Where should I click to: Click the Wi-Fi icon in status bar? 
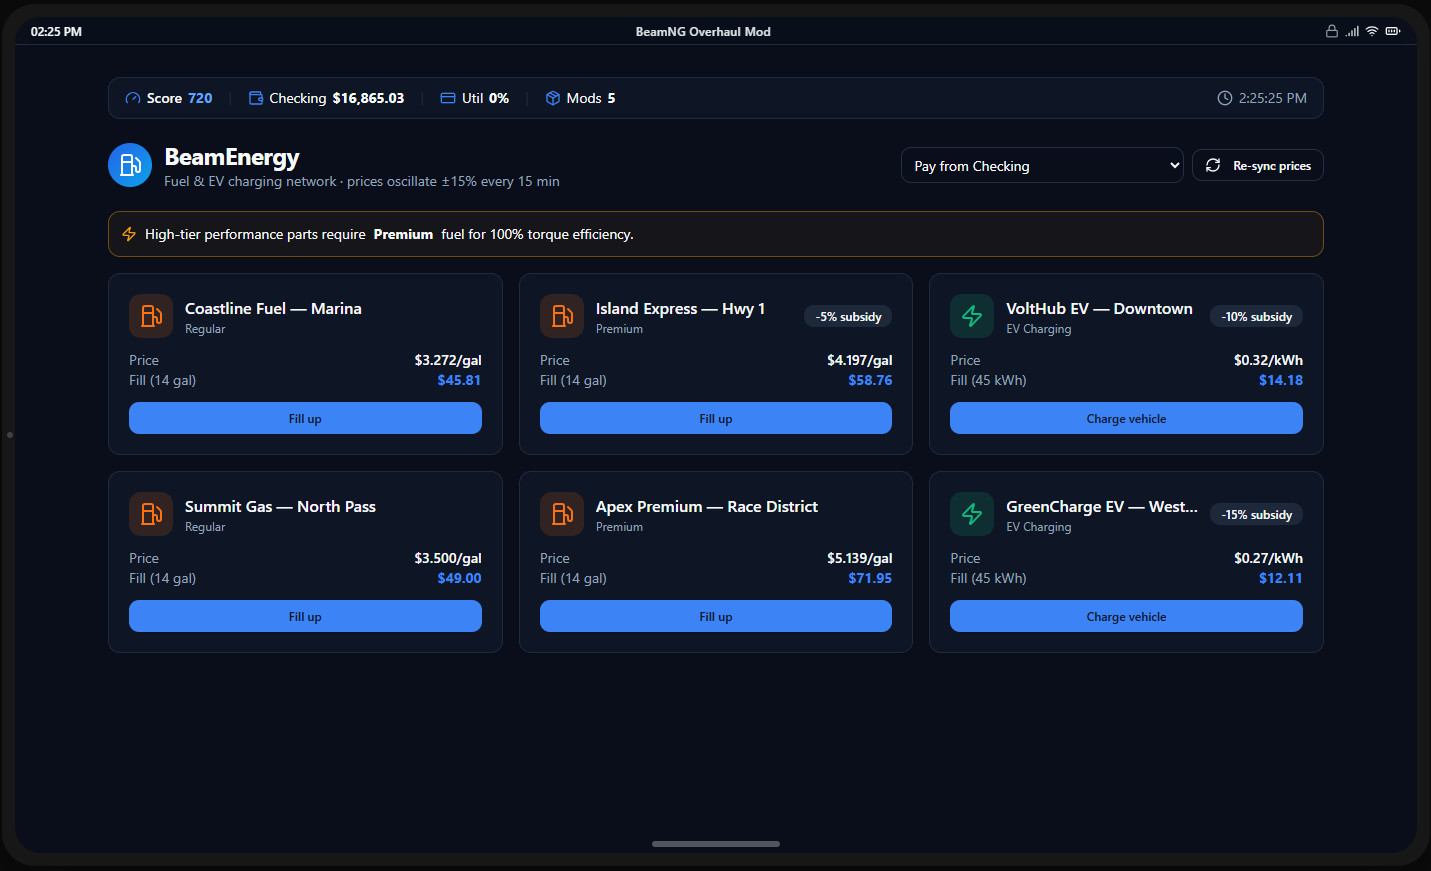click(x=1372, y=31)
